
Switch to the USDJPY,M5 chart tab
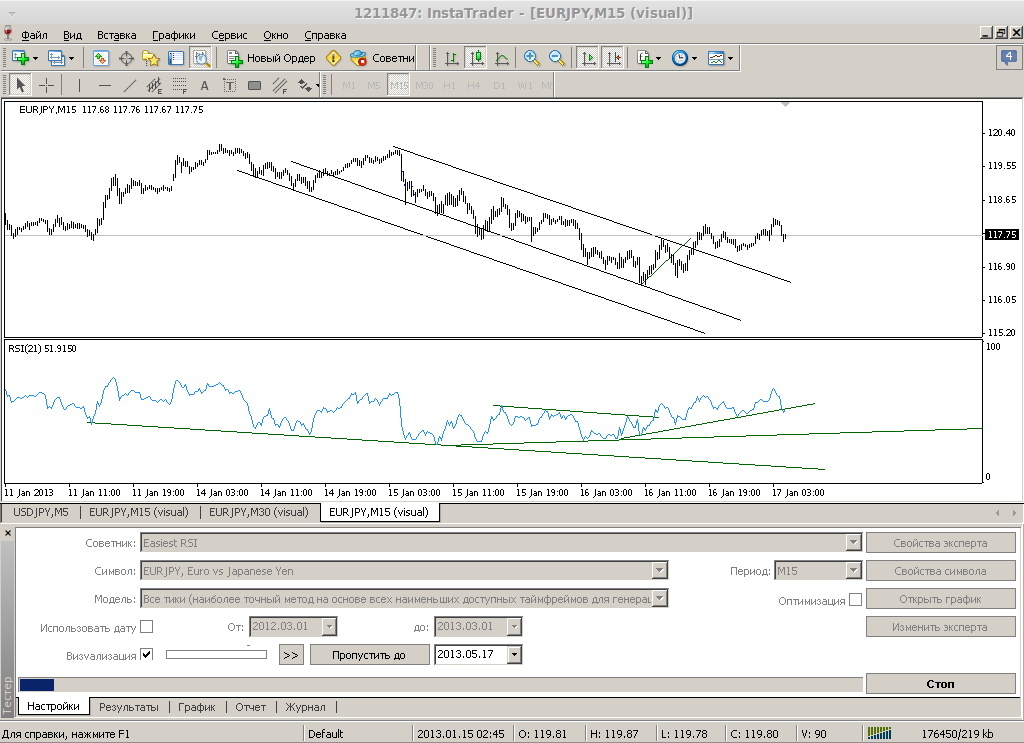coord(40,512)
